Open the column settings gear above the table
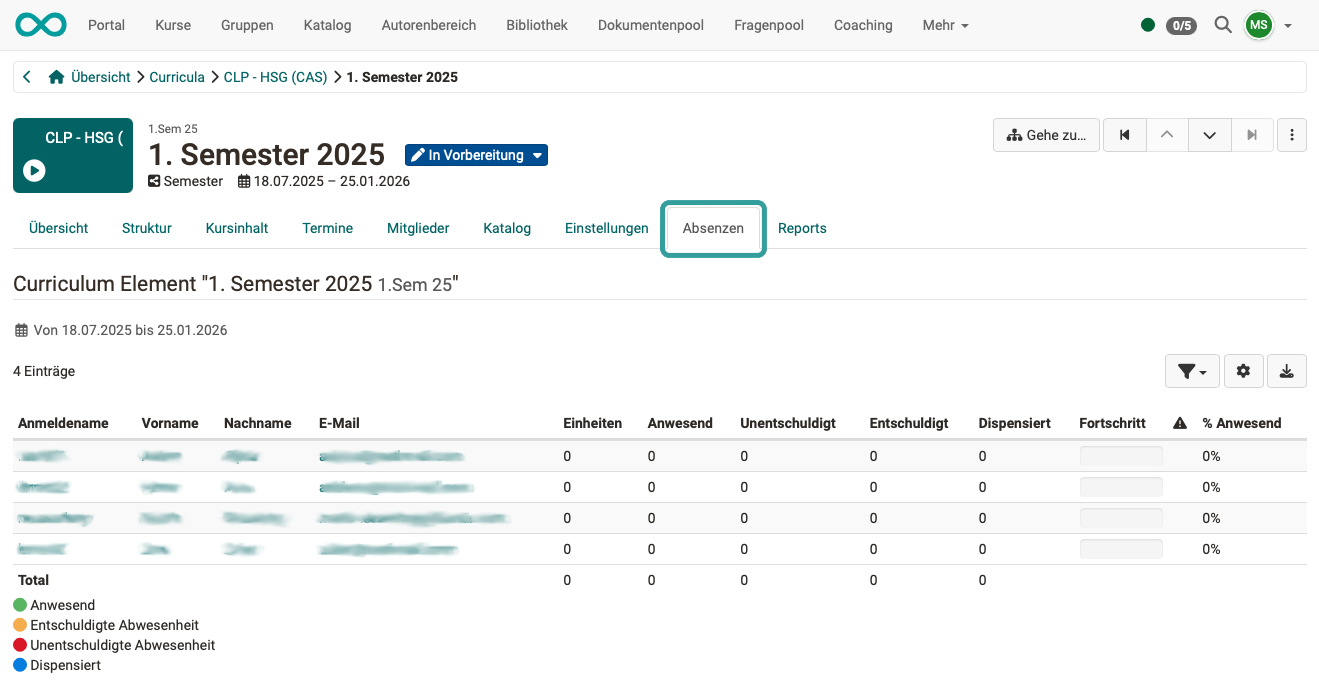This screenshot has height=689, width=1319. (1243, 370)
